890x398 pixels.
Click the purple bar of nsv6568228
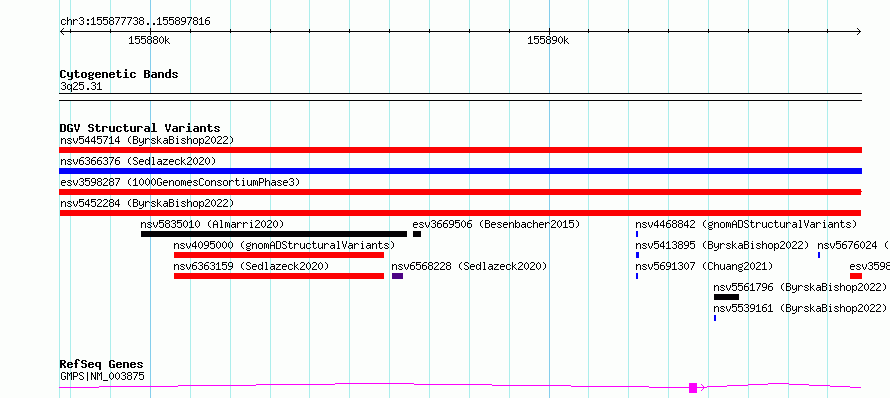397,276
